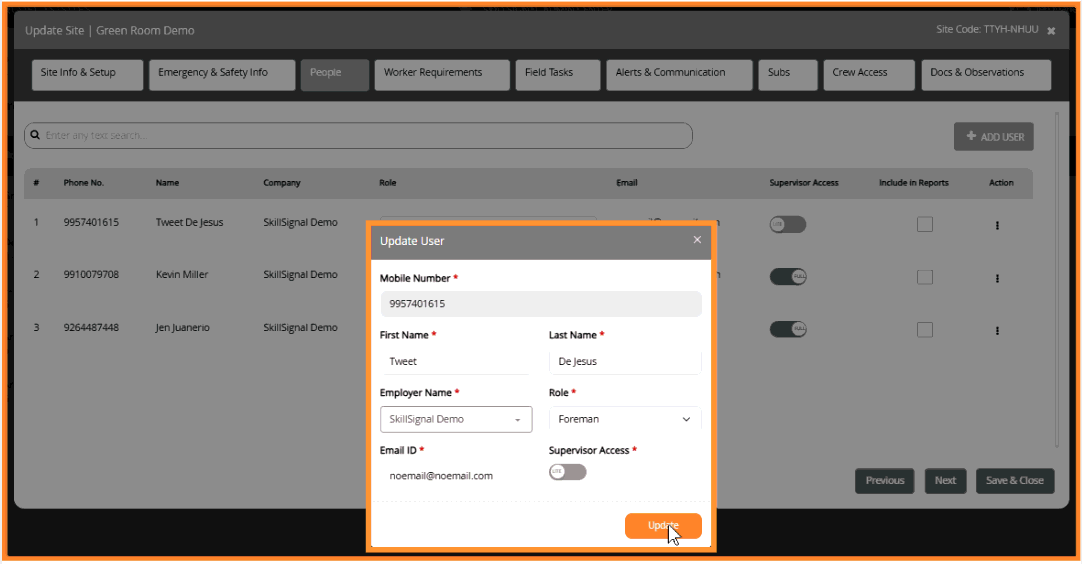Open the Role dropdown showing Foreman
1082x564 pixels.
(x=625, y=419)
